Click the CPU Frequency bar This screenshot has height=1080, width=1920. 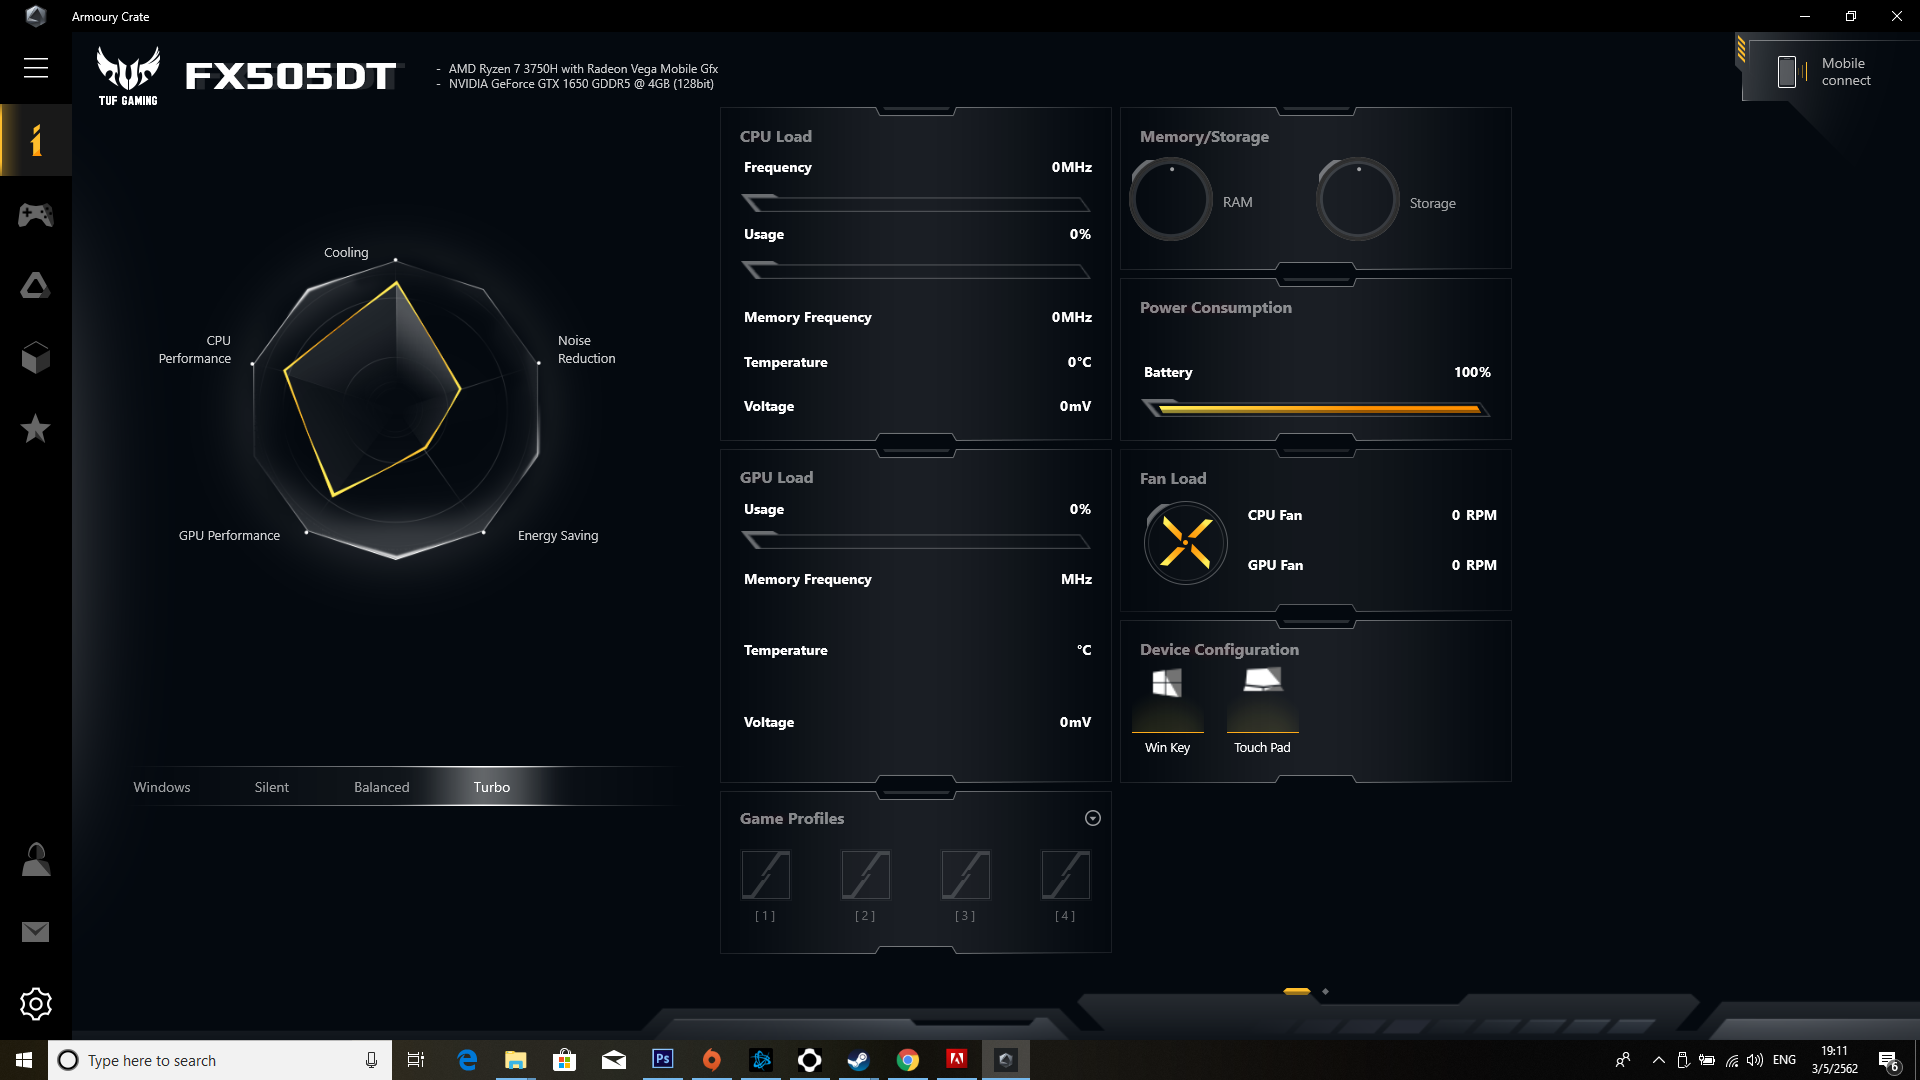tap(916, 204)
